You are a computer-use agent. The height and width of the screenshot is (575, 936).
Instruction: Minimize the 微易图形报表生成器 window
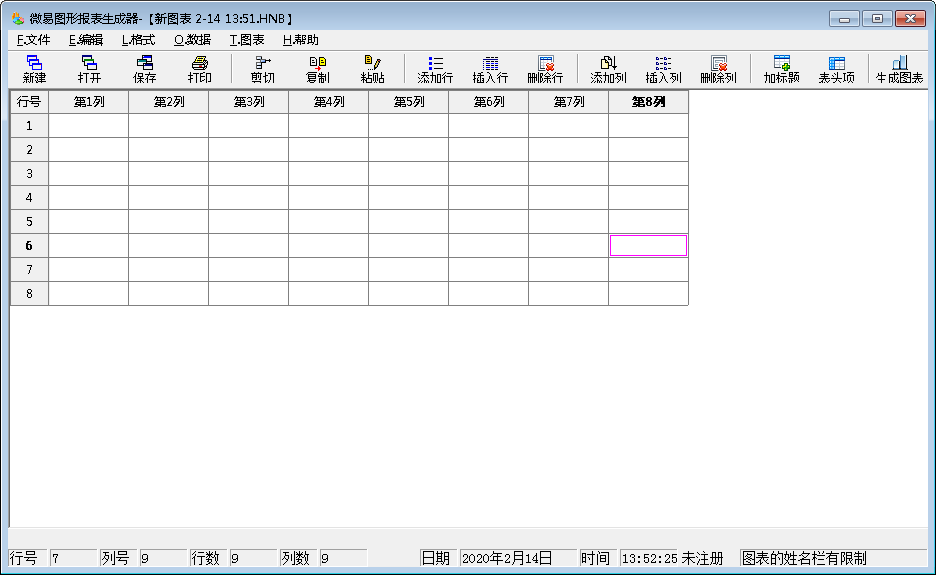[x=844, y=19]
